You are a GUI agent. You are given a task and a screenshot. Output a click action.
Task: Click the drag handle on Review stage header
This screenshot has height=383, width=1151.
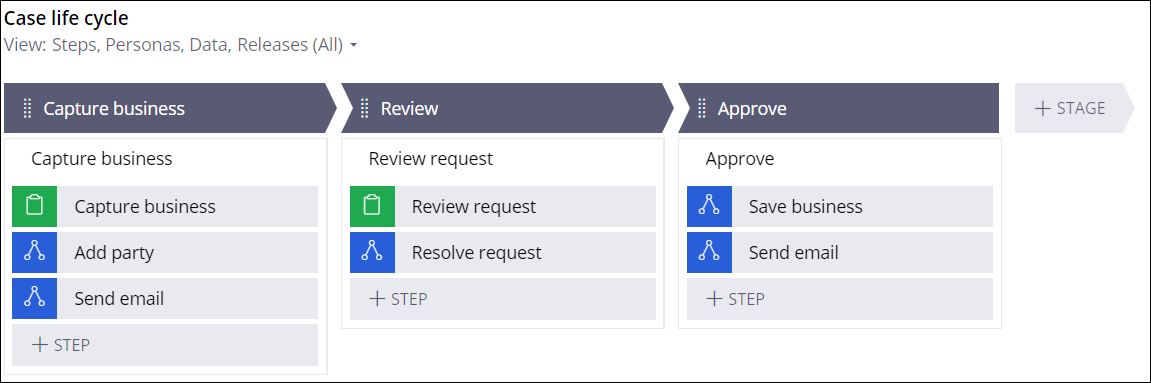pos(365,109)
